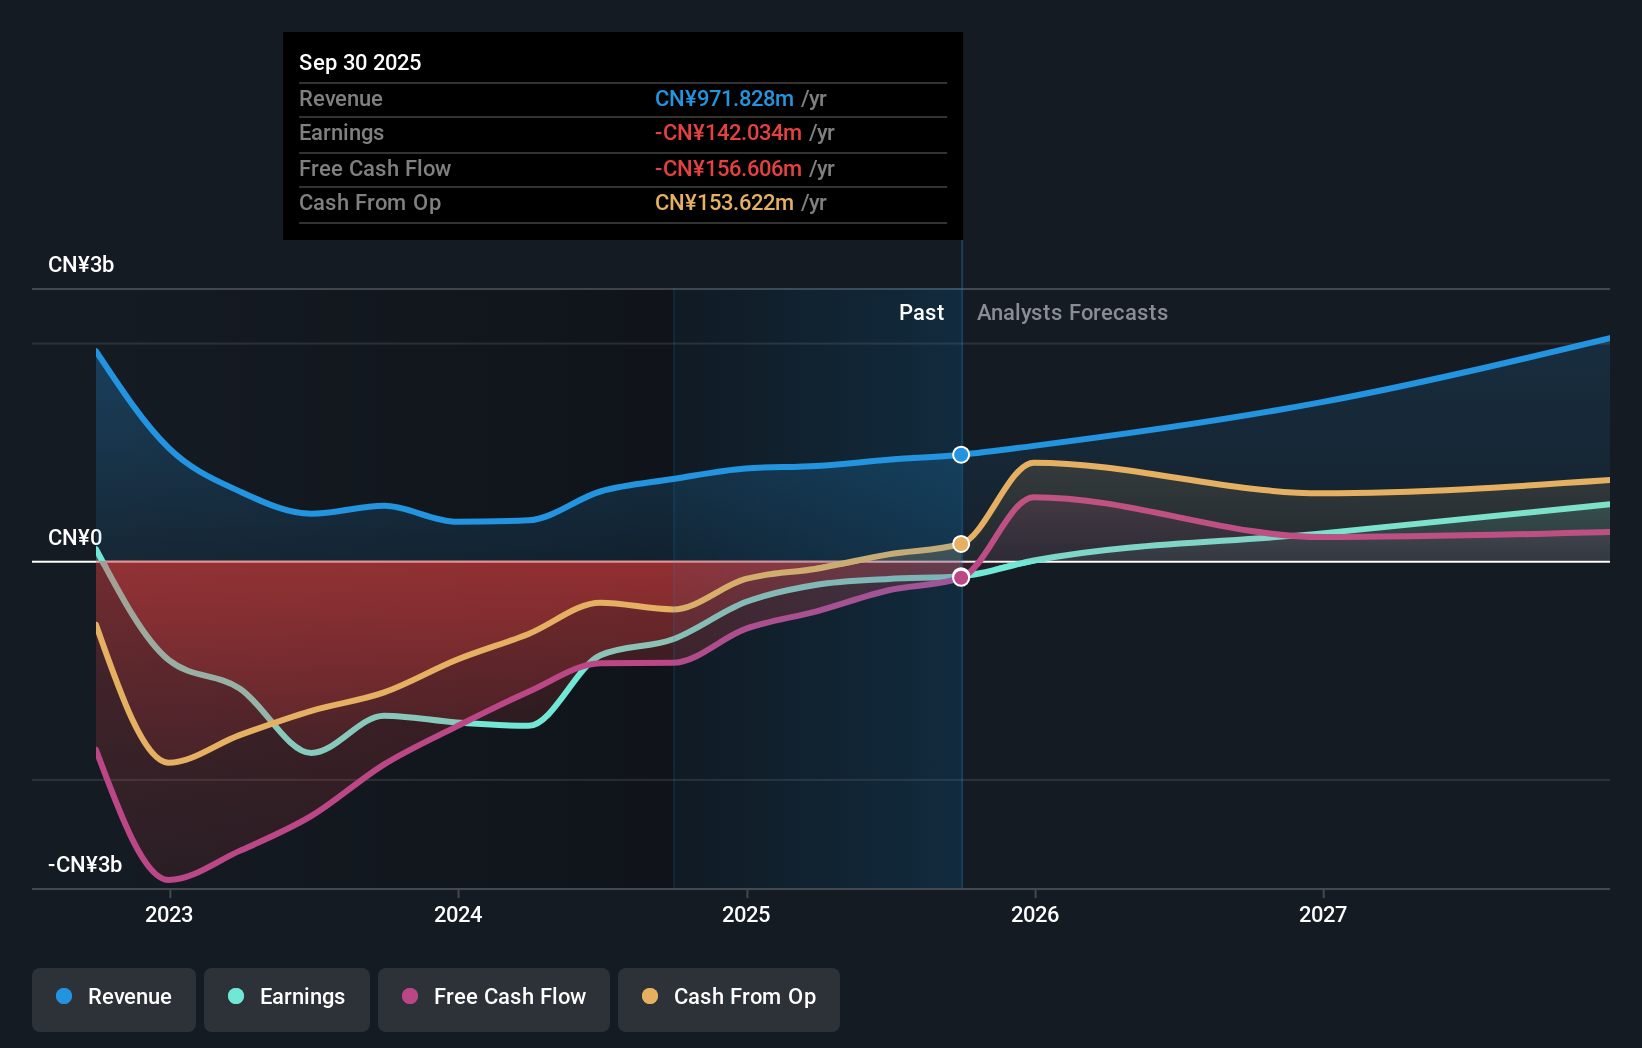Click the teal Earnings legend dot
This screenshot has height=1048, width=1642.
point(234,997)
